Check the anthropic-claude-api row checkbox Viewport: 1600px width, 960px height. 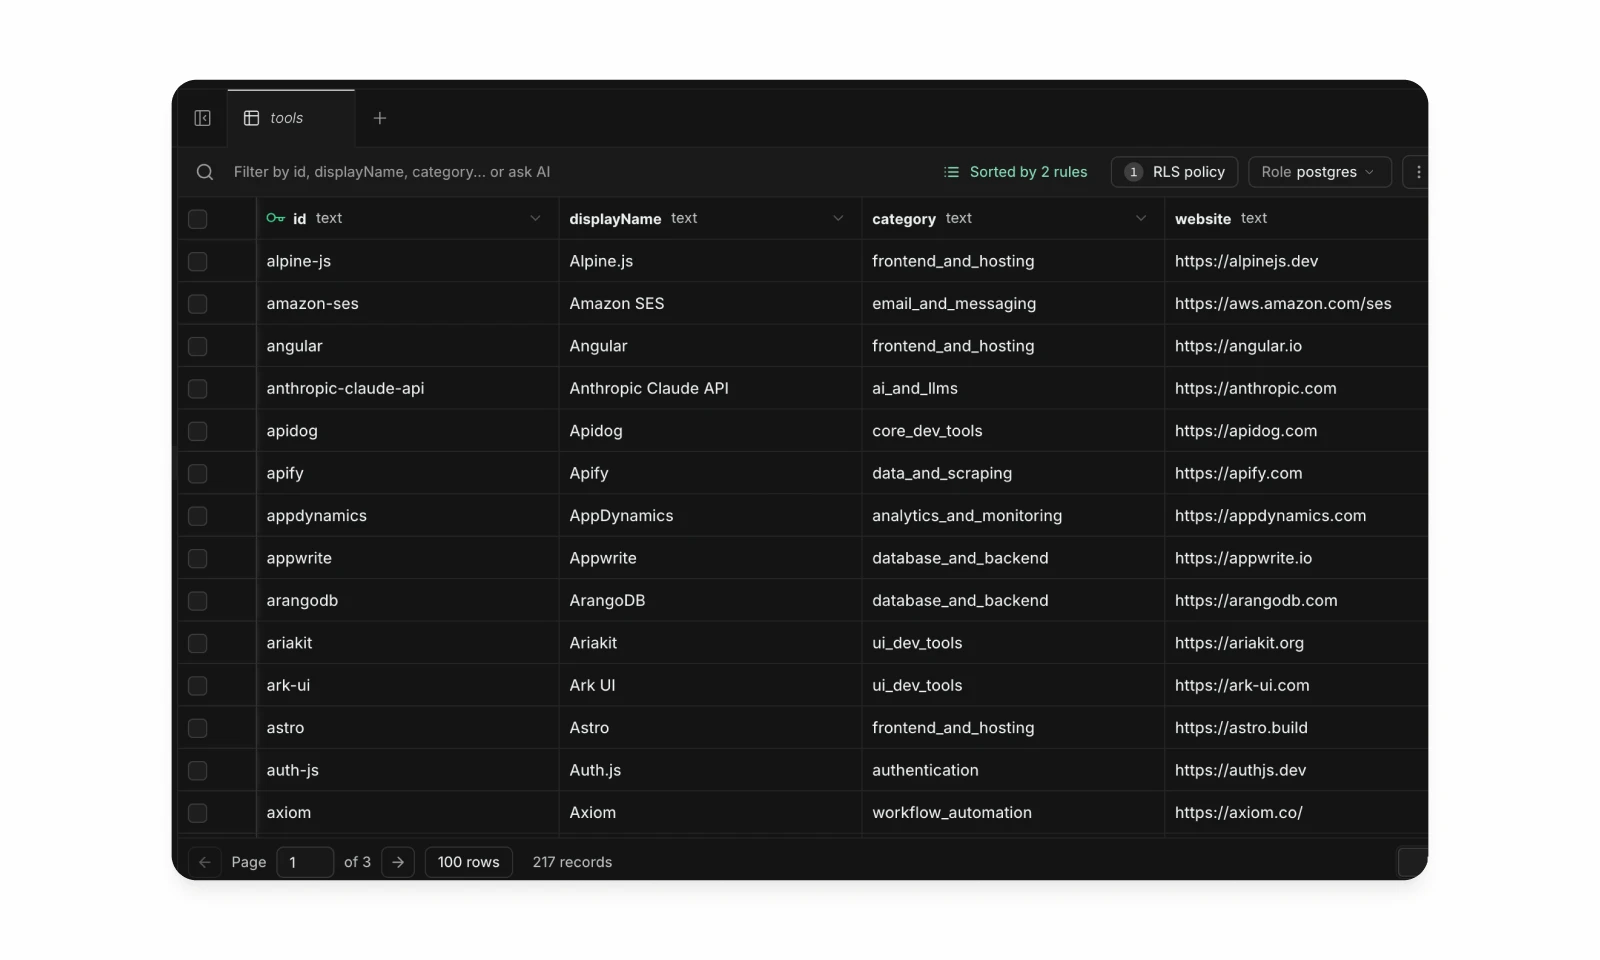coord(198,389)
